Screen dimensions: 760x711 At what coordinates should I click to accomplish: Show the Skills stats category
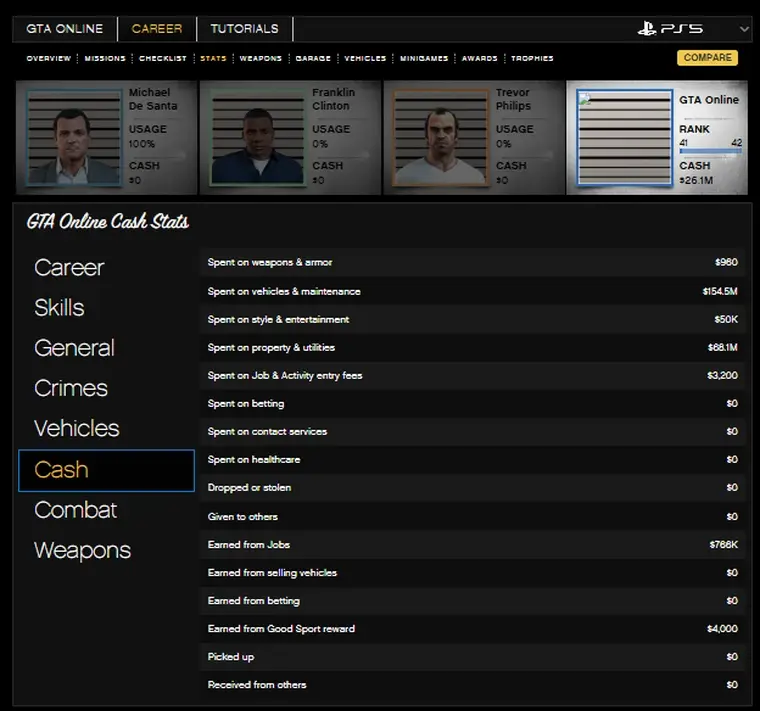pos(59,308)
